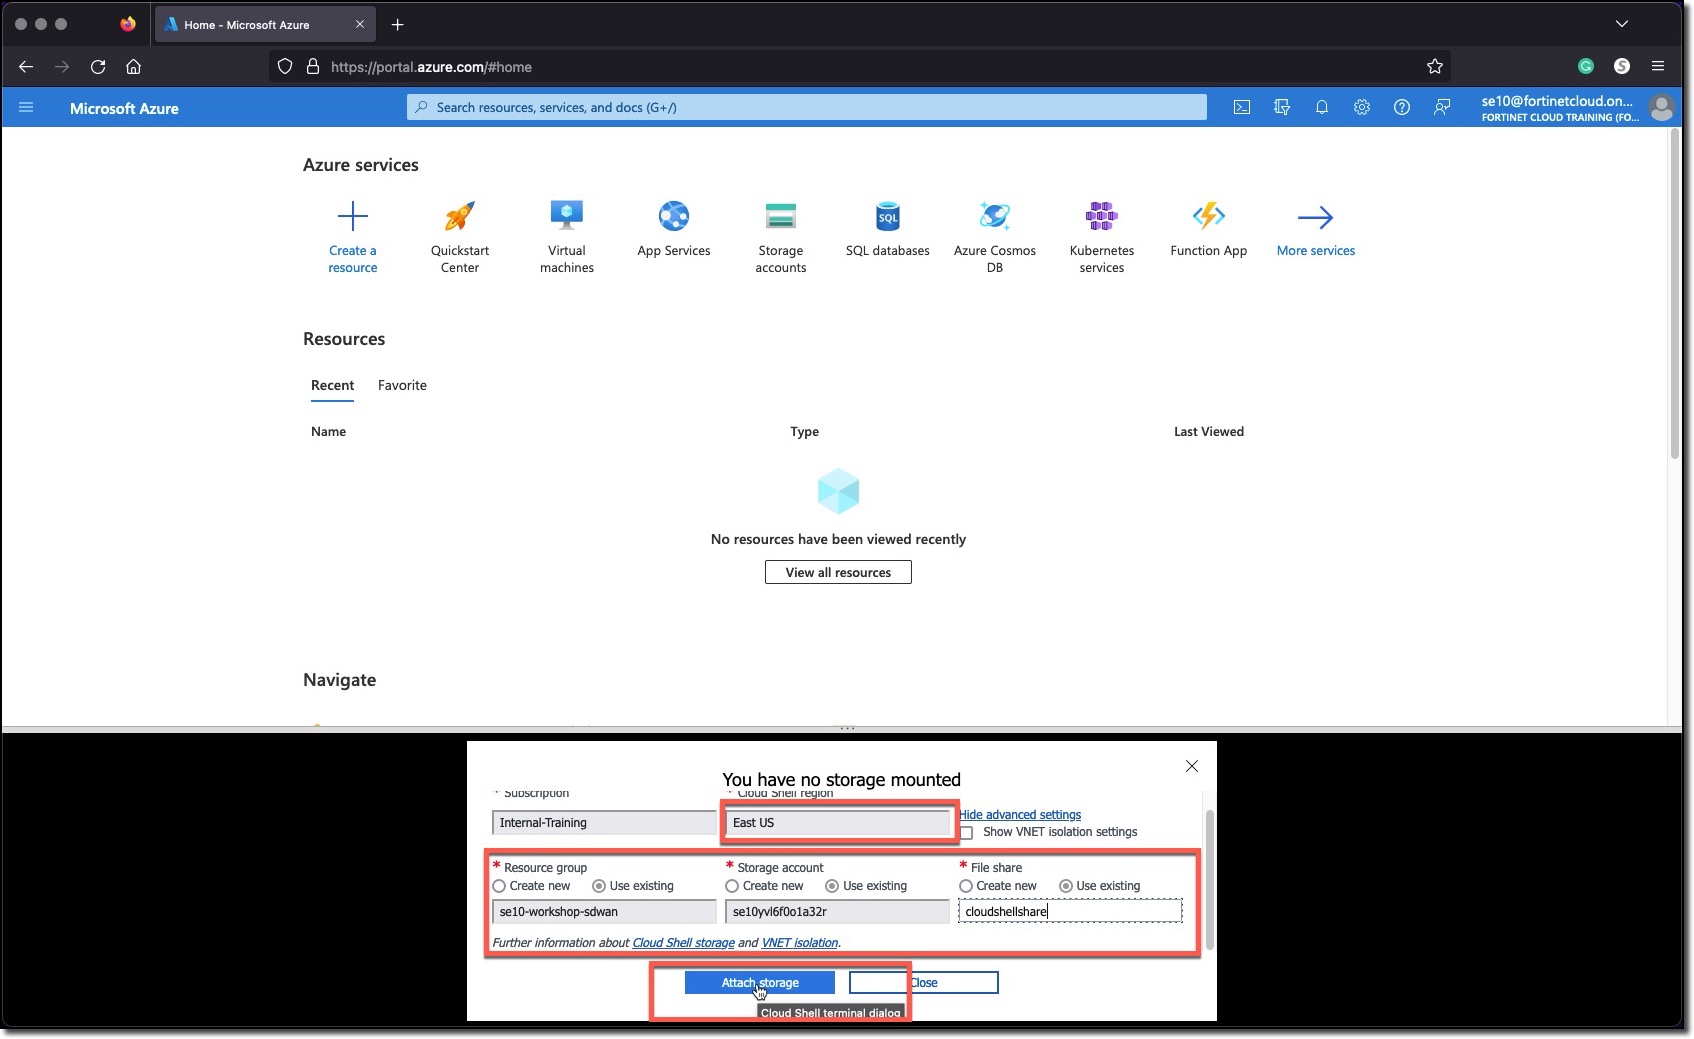Select Storage account Use existing radio
The height and width of the screenshot is (1039, 1694).
pos(832,886)
